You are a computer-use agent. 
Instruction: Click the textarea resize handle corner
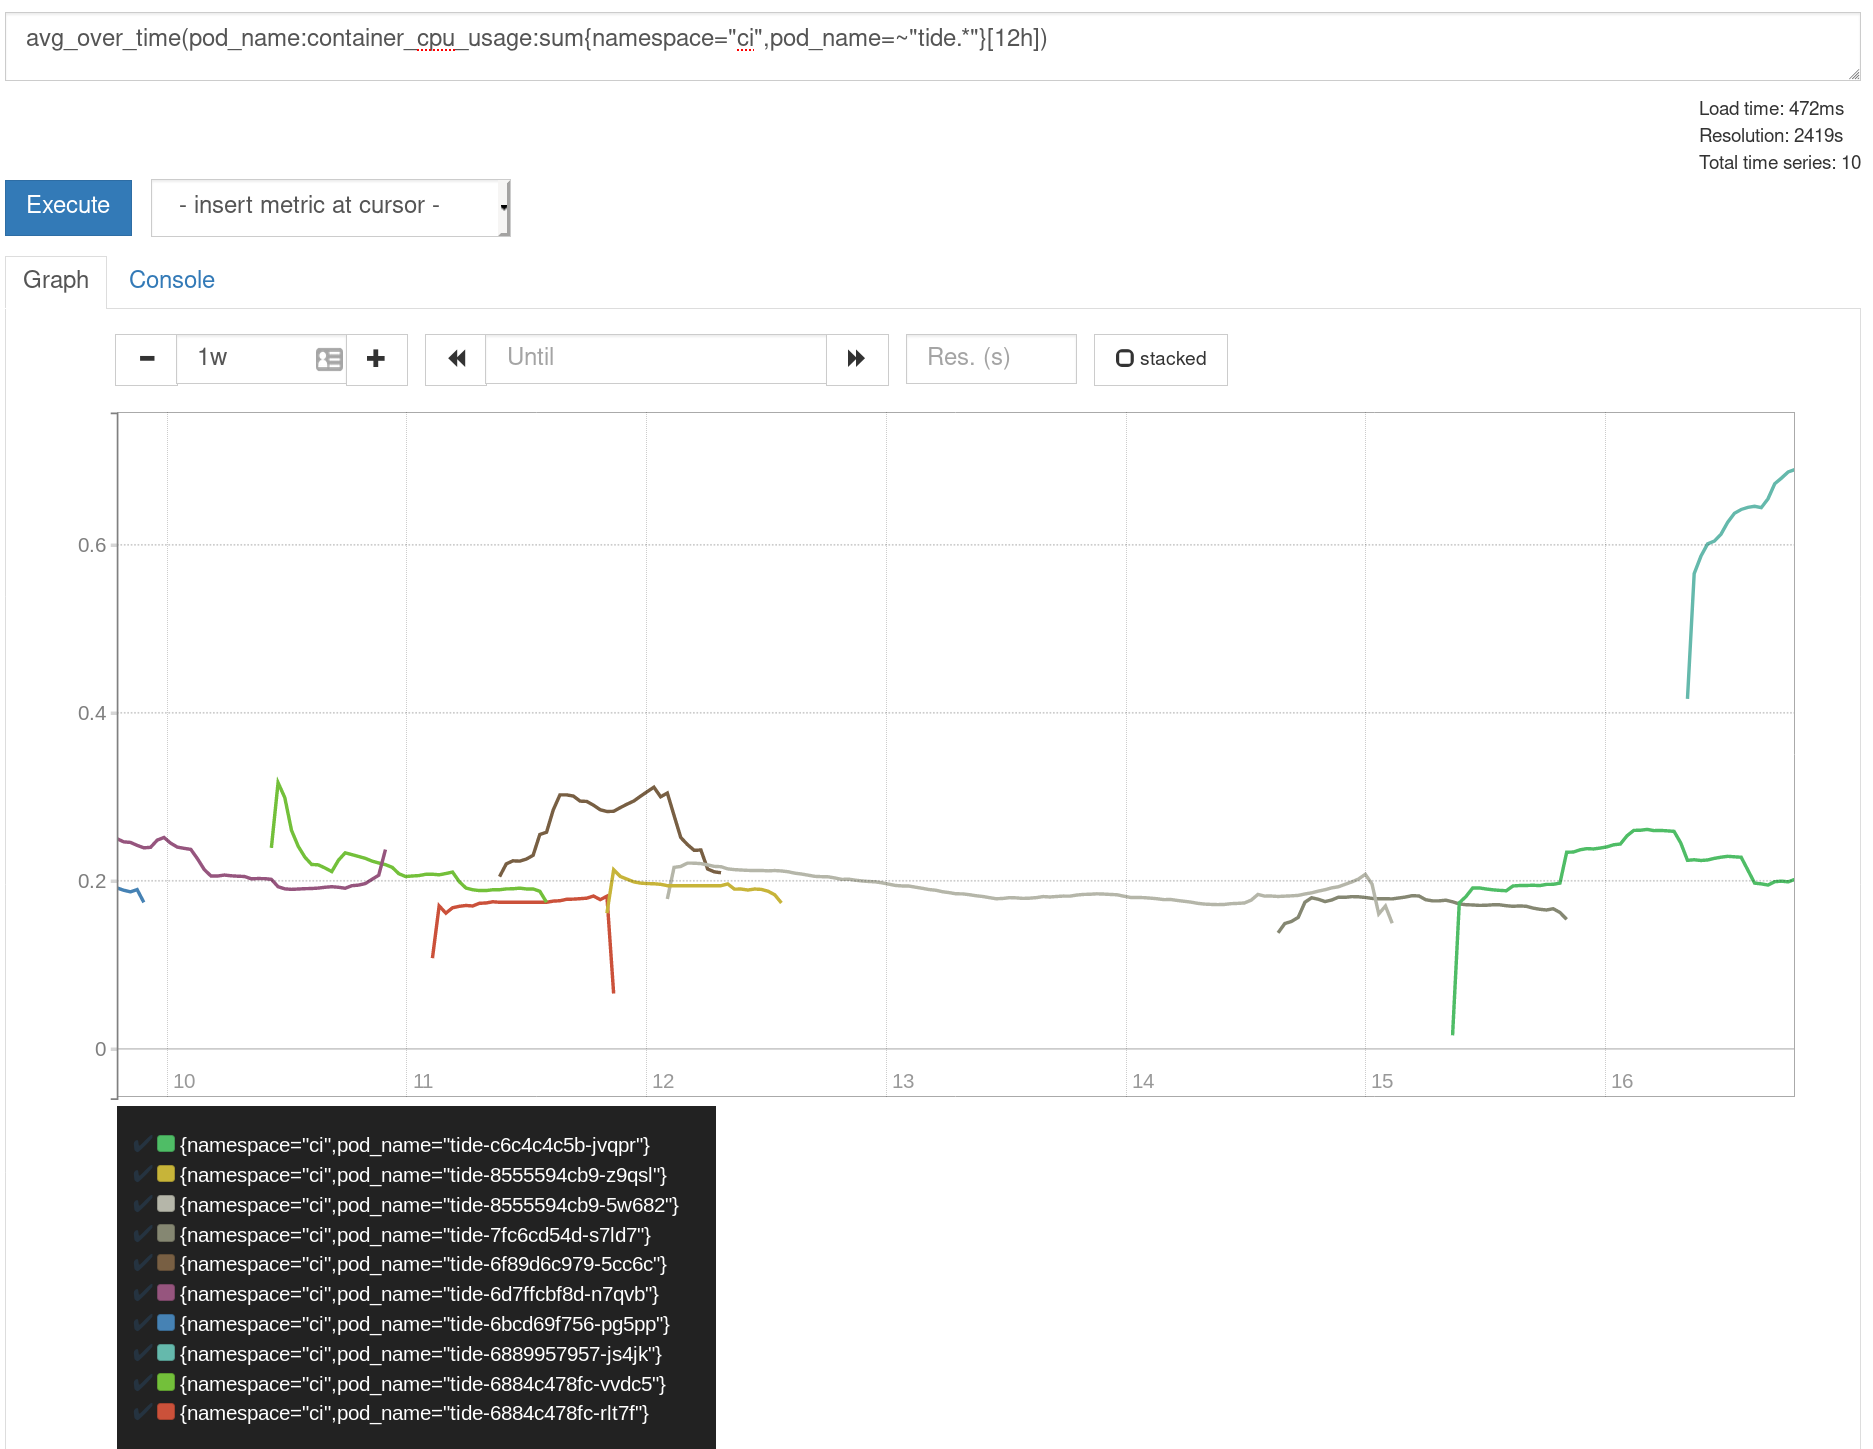tap(1854, 74)
